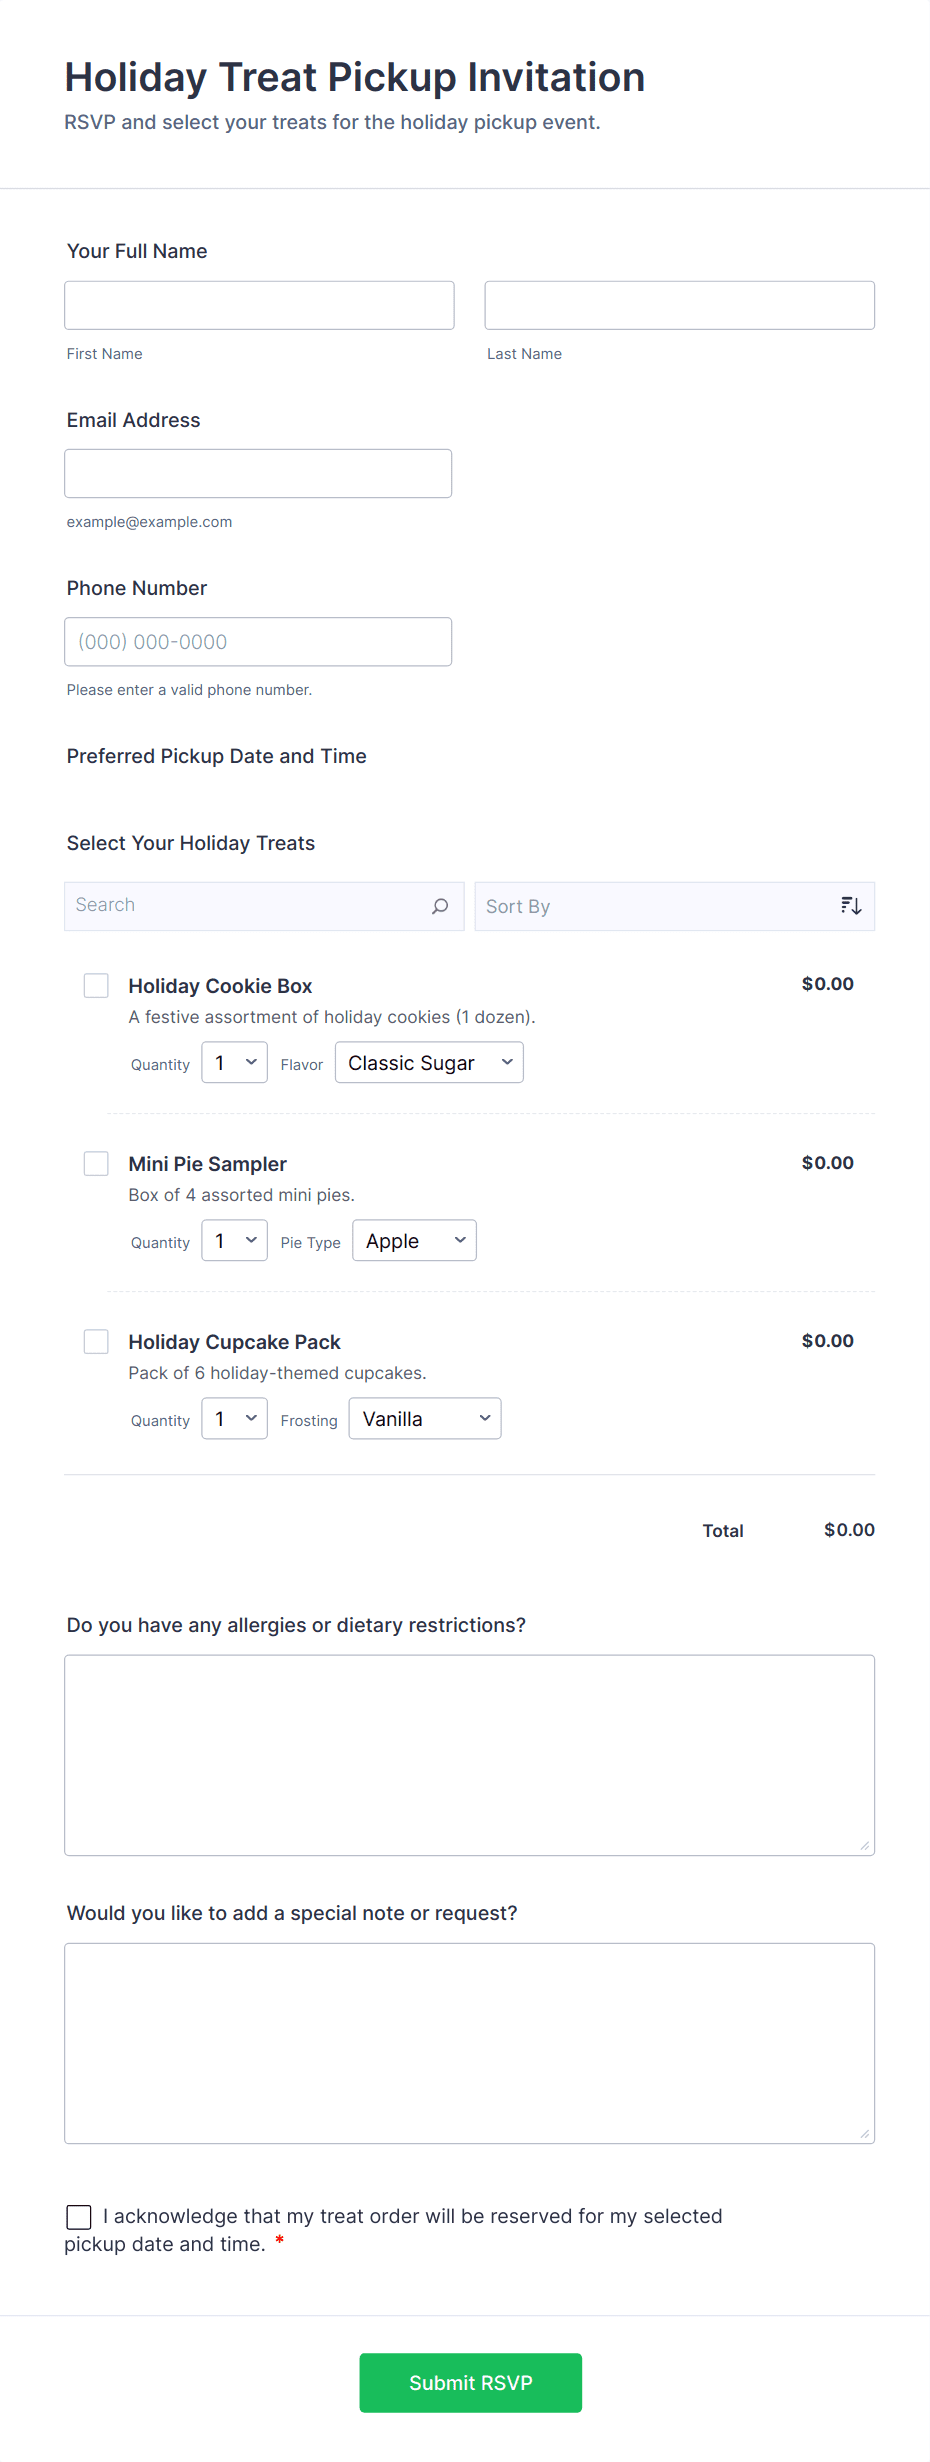
Task: Open the quantity dropdown for Mini Pie Sampler
Action: pyautogui.click(x=233, y=1240)
